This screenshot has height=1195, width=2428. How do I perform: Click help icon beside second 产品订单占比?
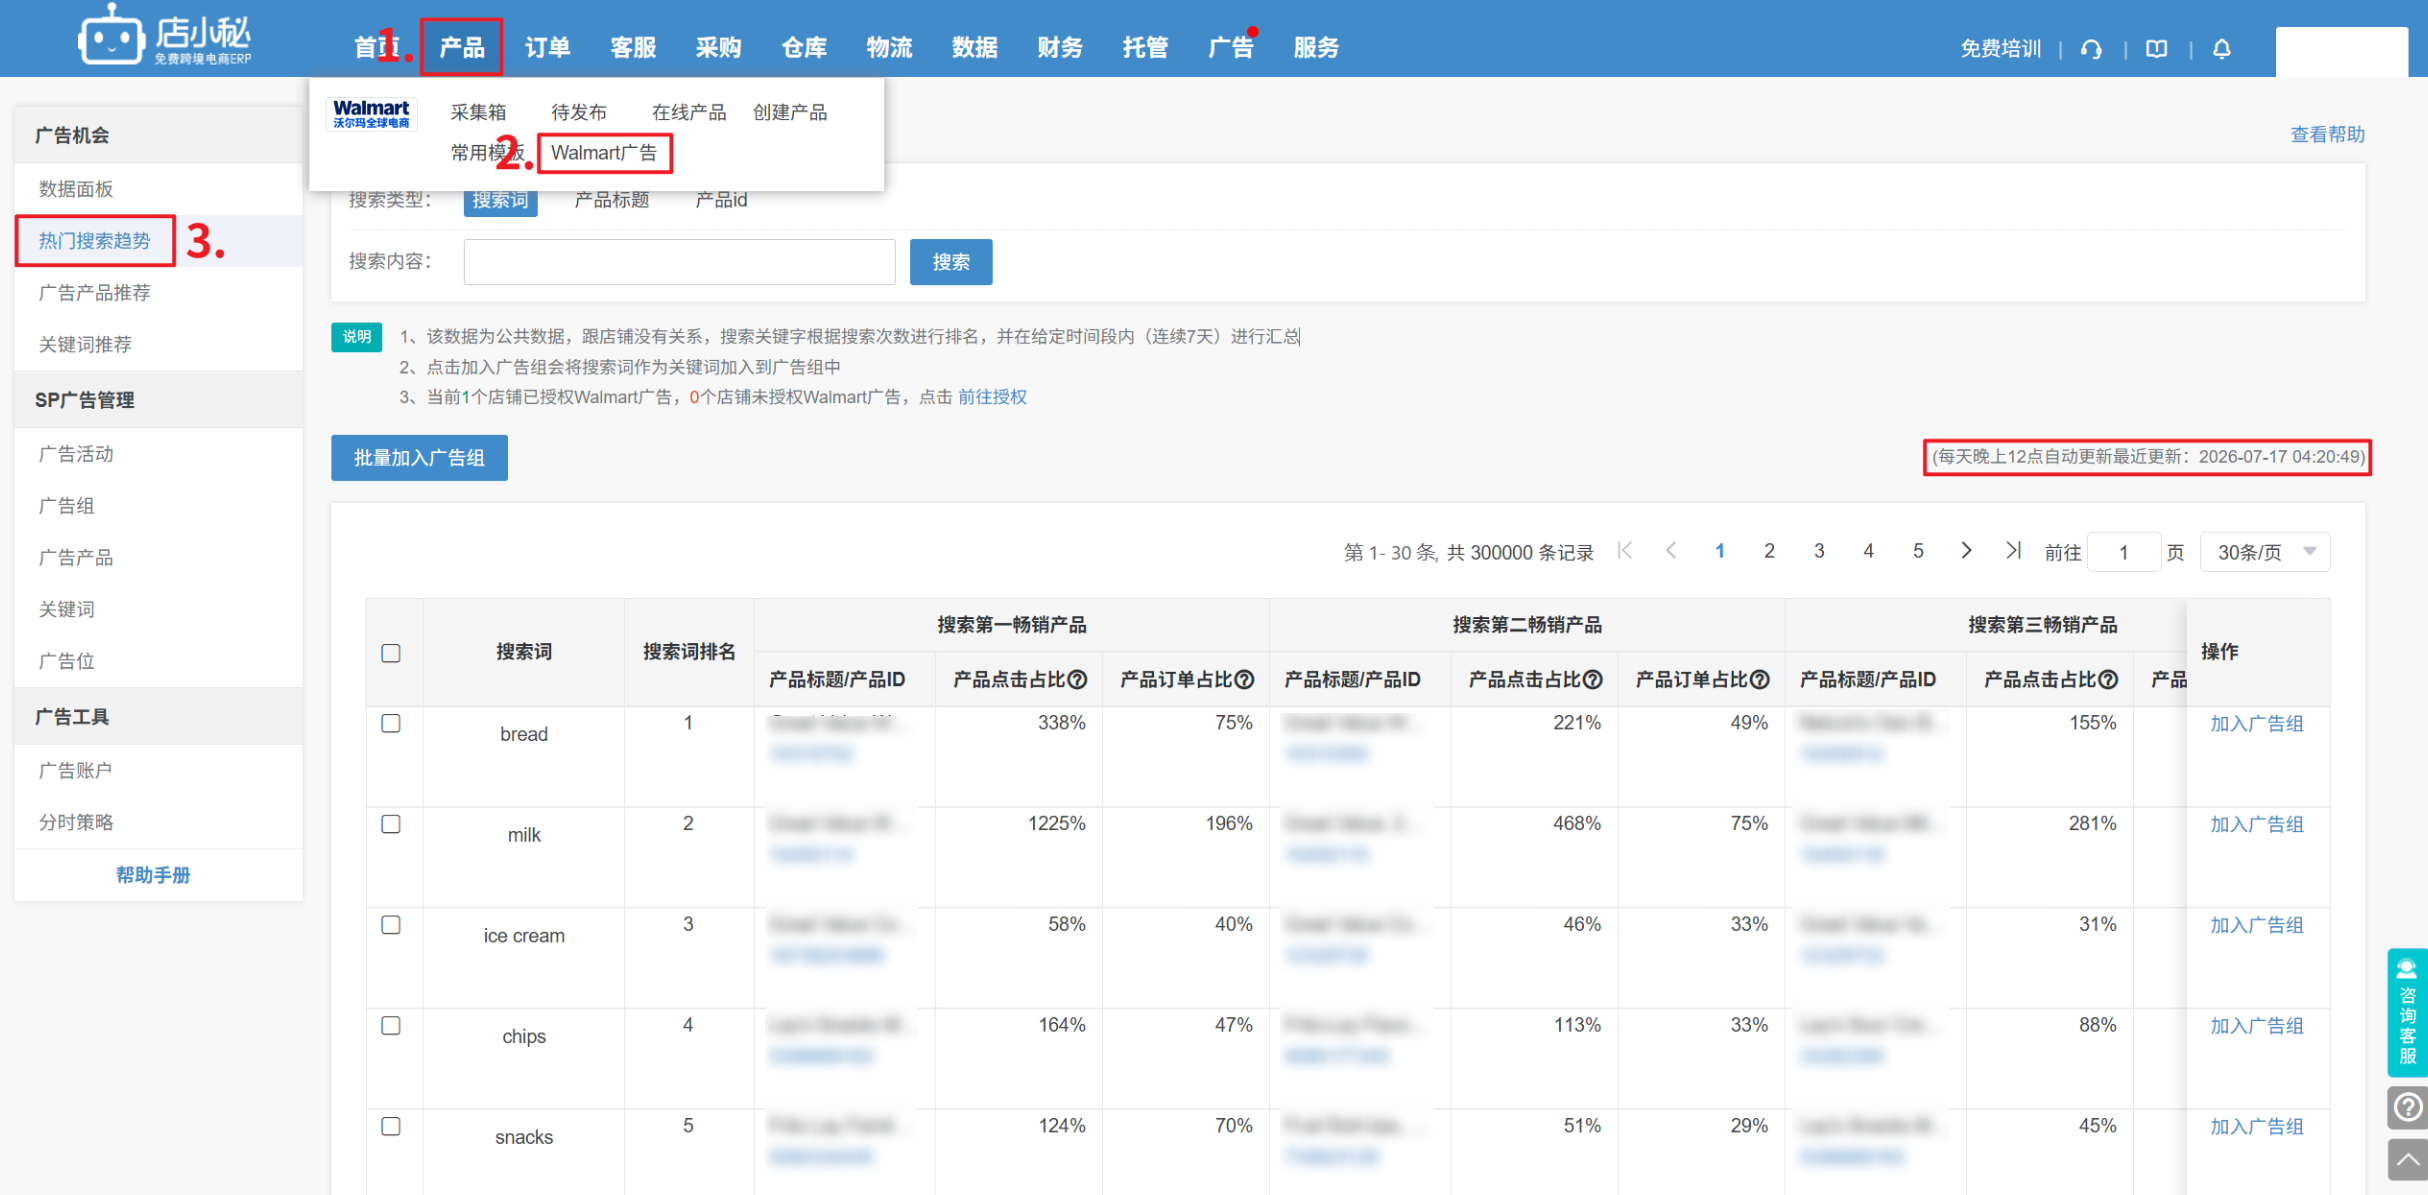pyautogui.click(x=1761, y=680)
